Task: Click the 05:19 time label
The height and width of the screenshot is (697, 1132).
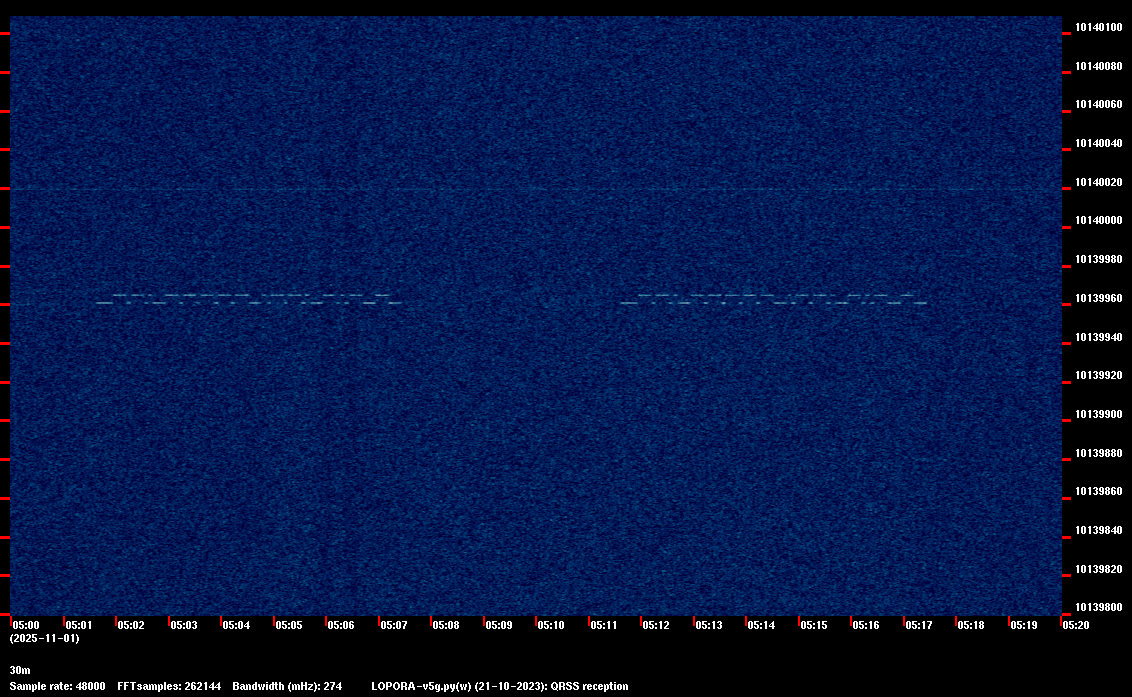Action: [x=1024, y=625]
